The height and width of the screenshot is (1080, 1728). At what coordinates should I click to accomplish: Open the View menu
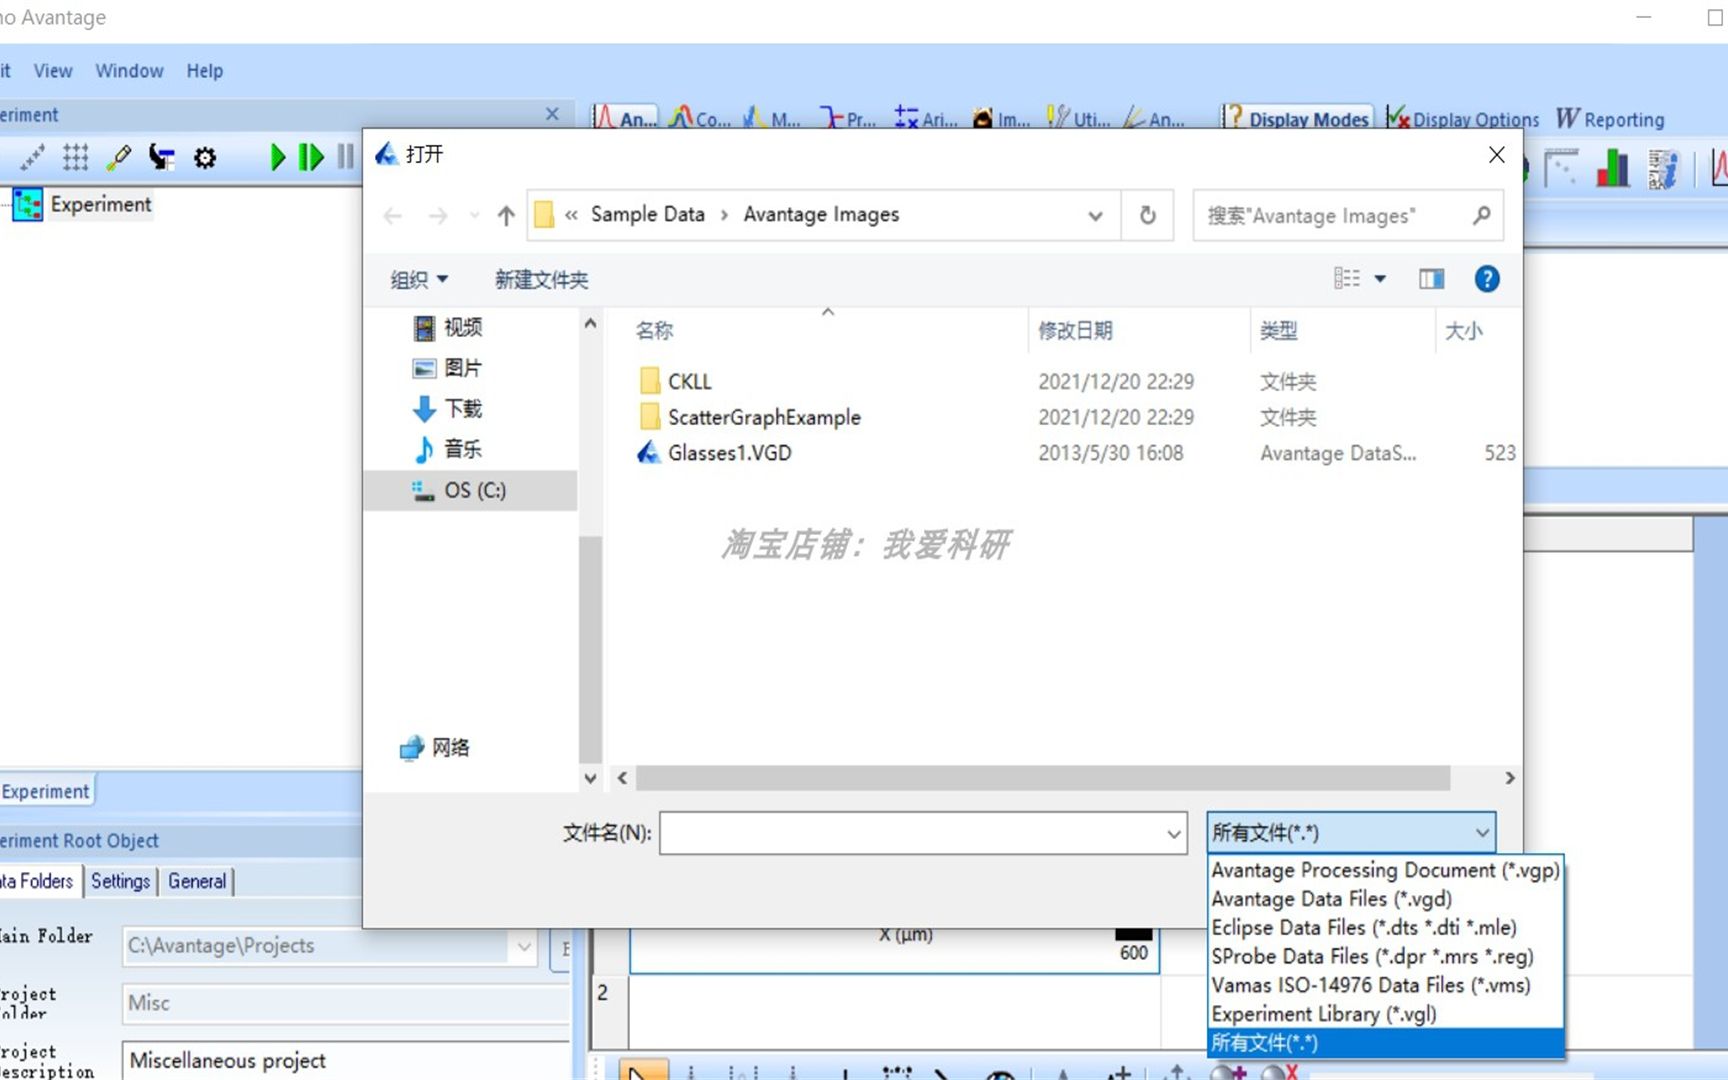click(x=53, y=71)
